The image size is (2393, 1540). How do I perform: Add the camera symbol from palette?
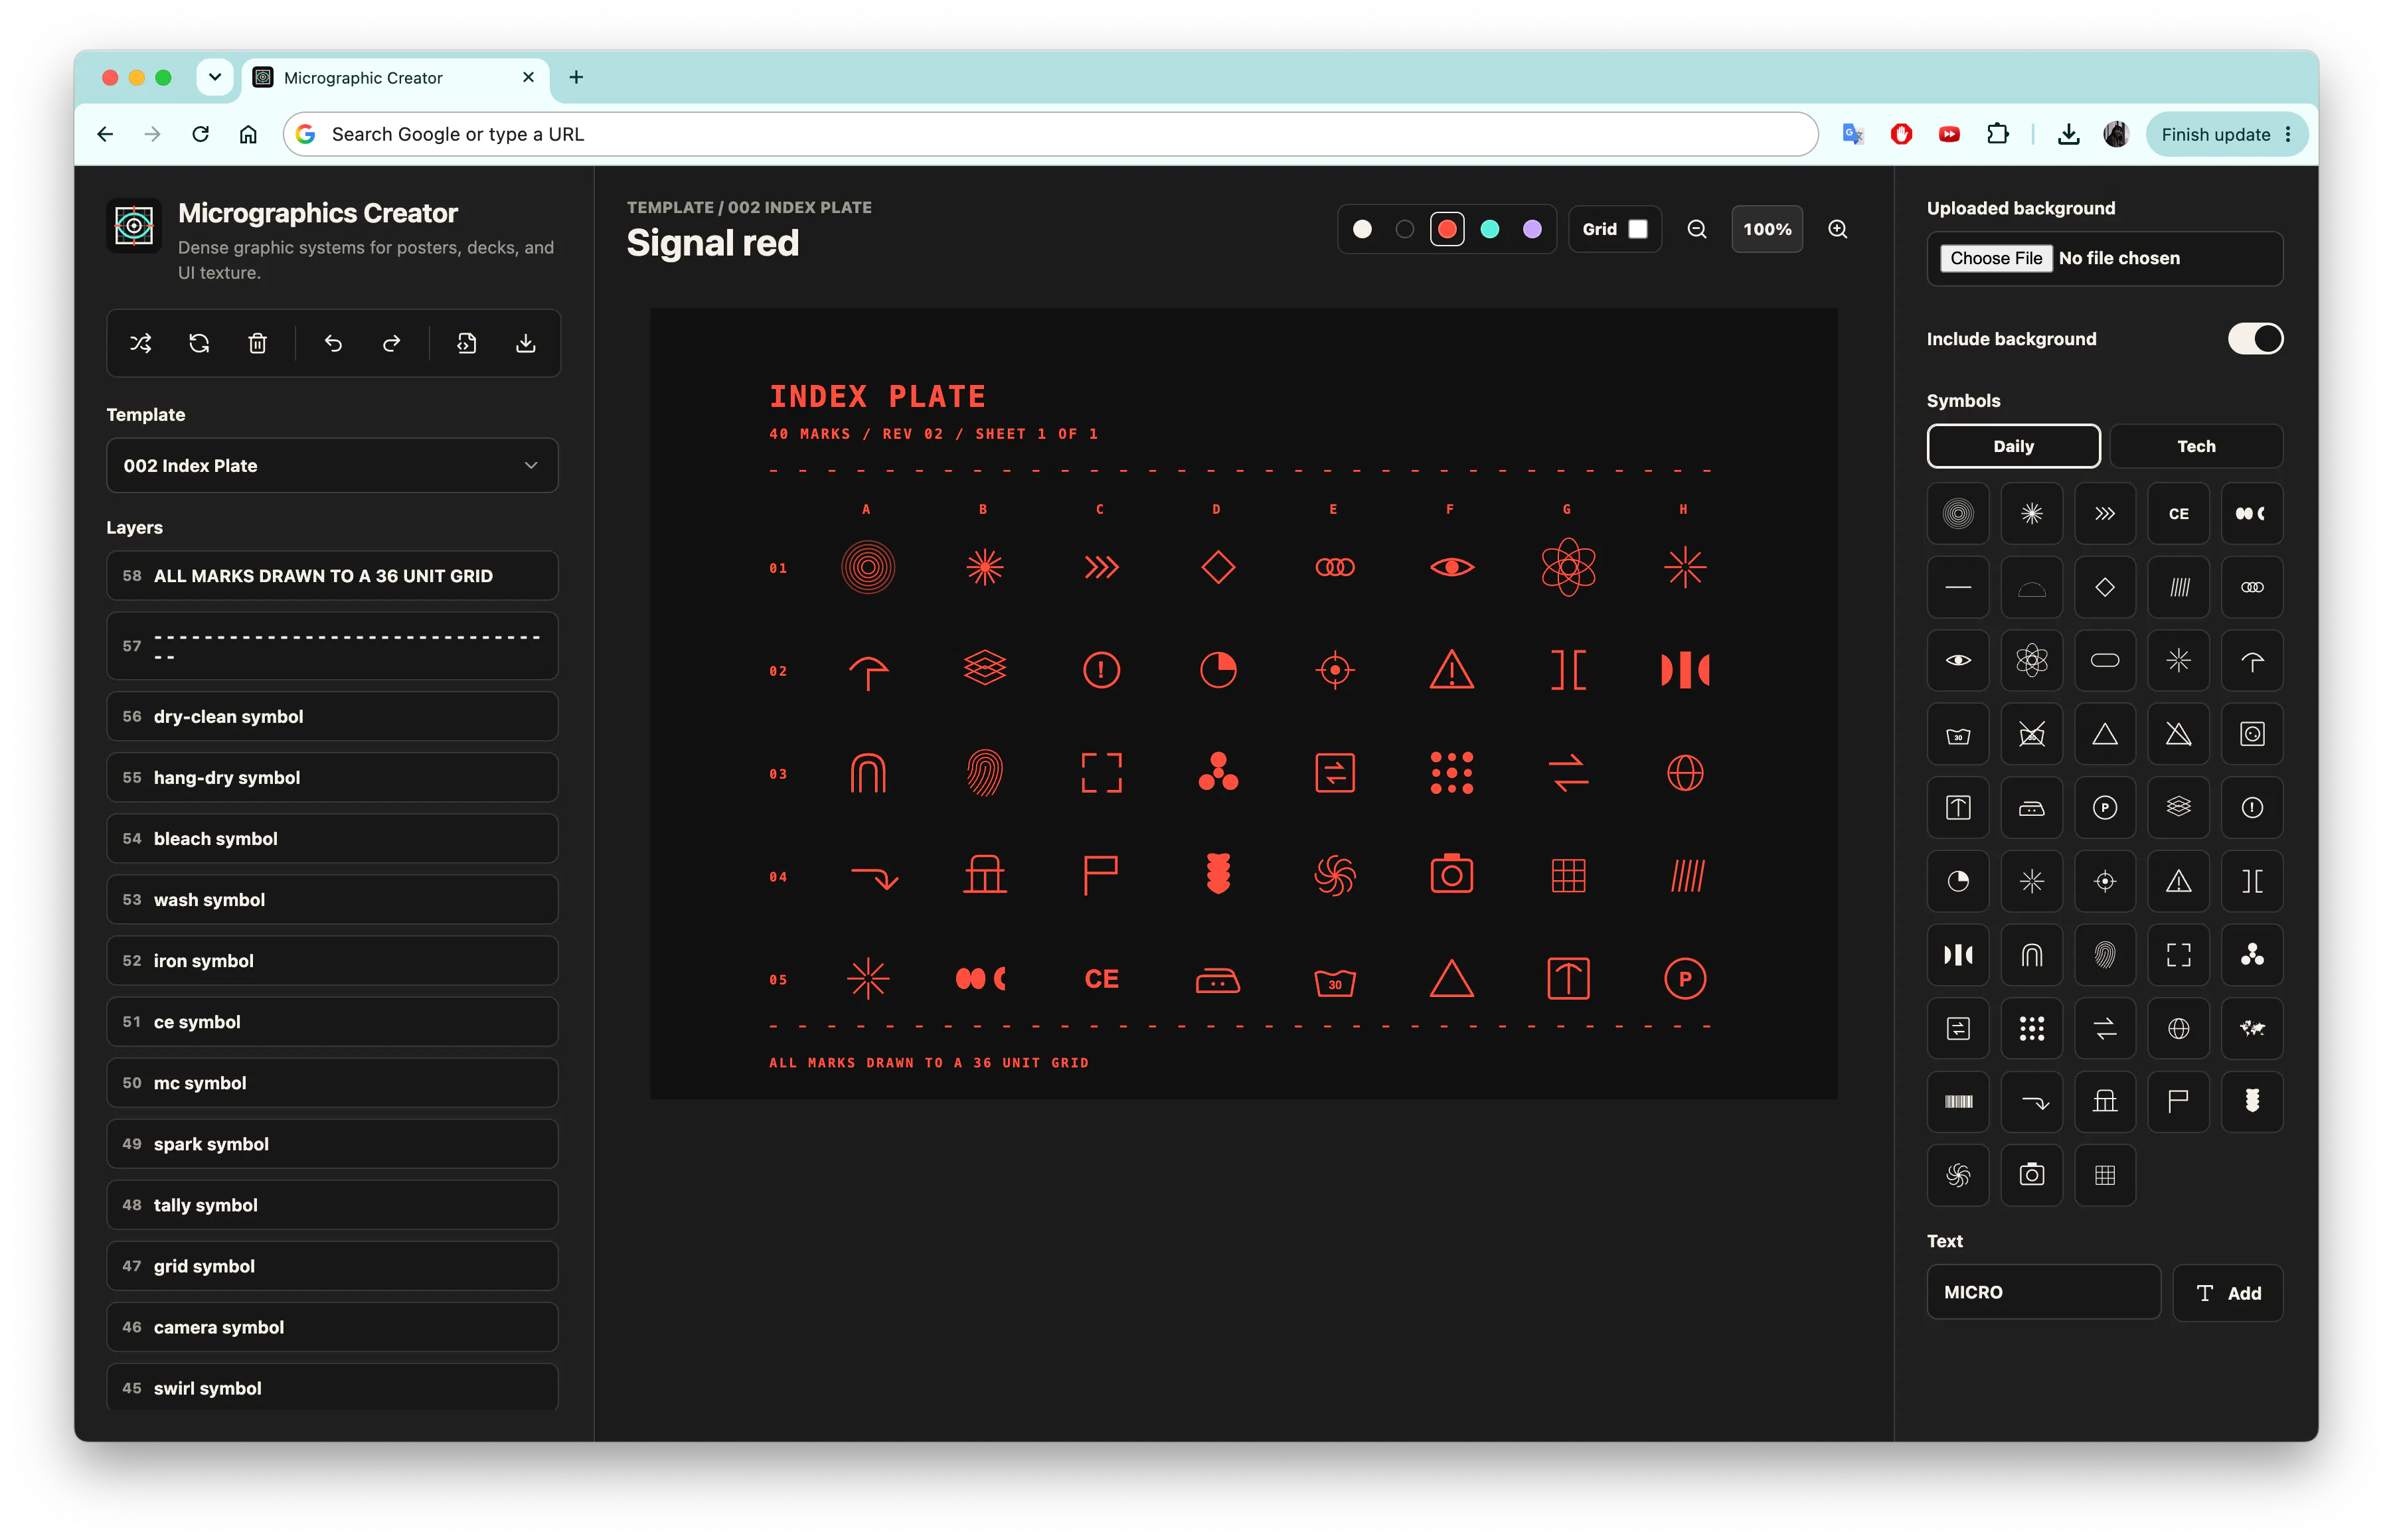(x=2032, y=1175)
